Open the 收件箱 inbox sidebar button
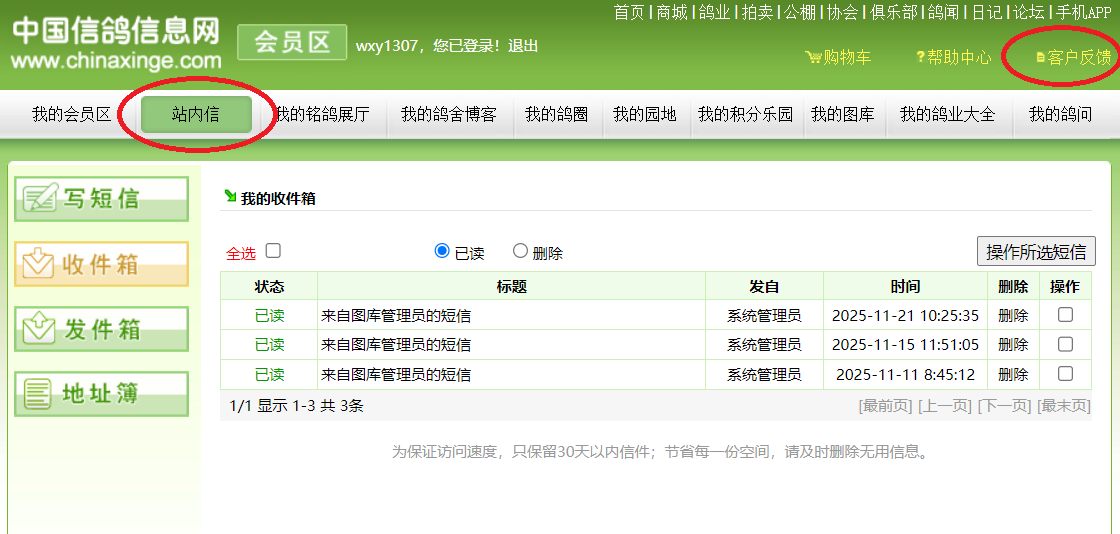 [101, 264]
